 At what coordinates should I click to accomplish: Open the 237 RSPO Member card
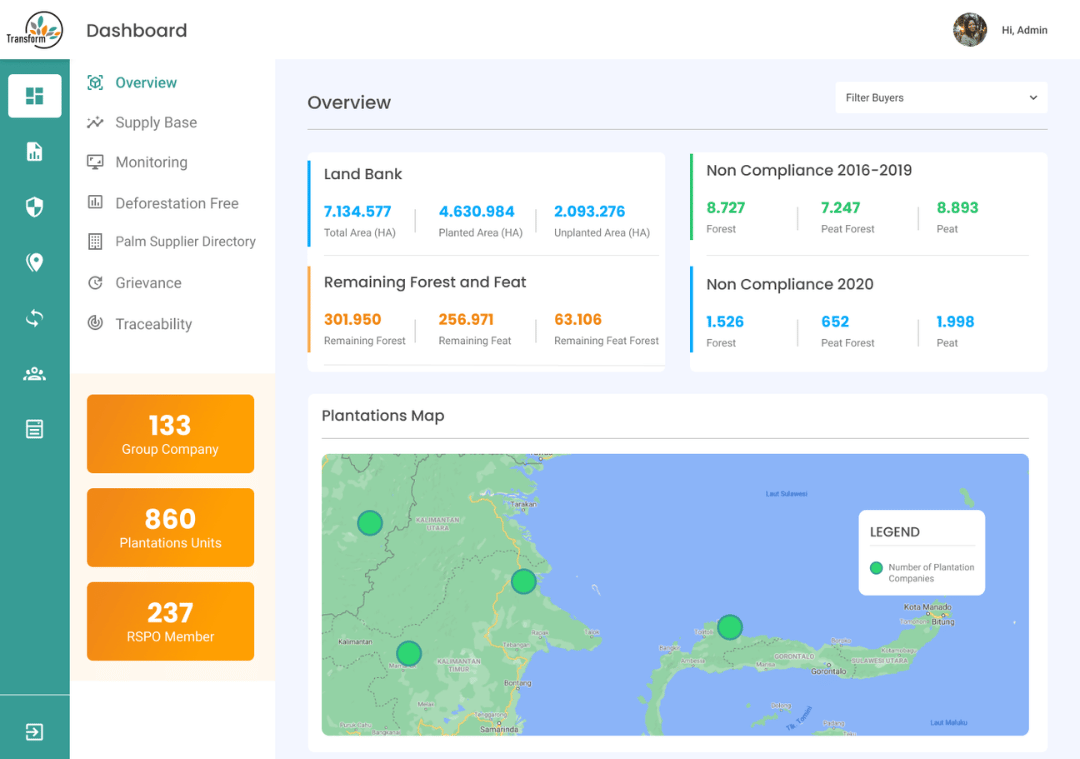click(x=170, y=621)
